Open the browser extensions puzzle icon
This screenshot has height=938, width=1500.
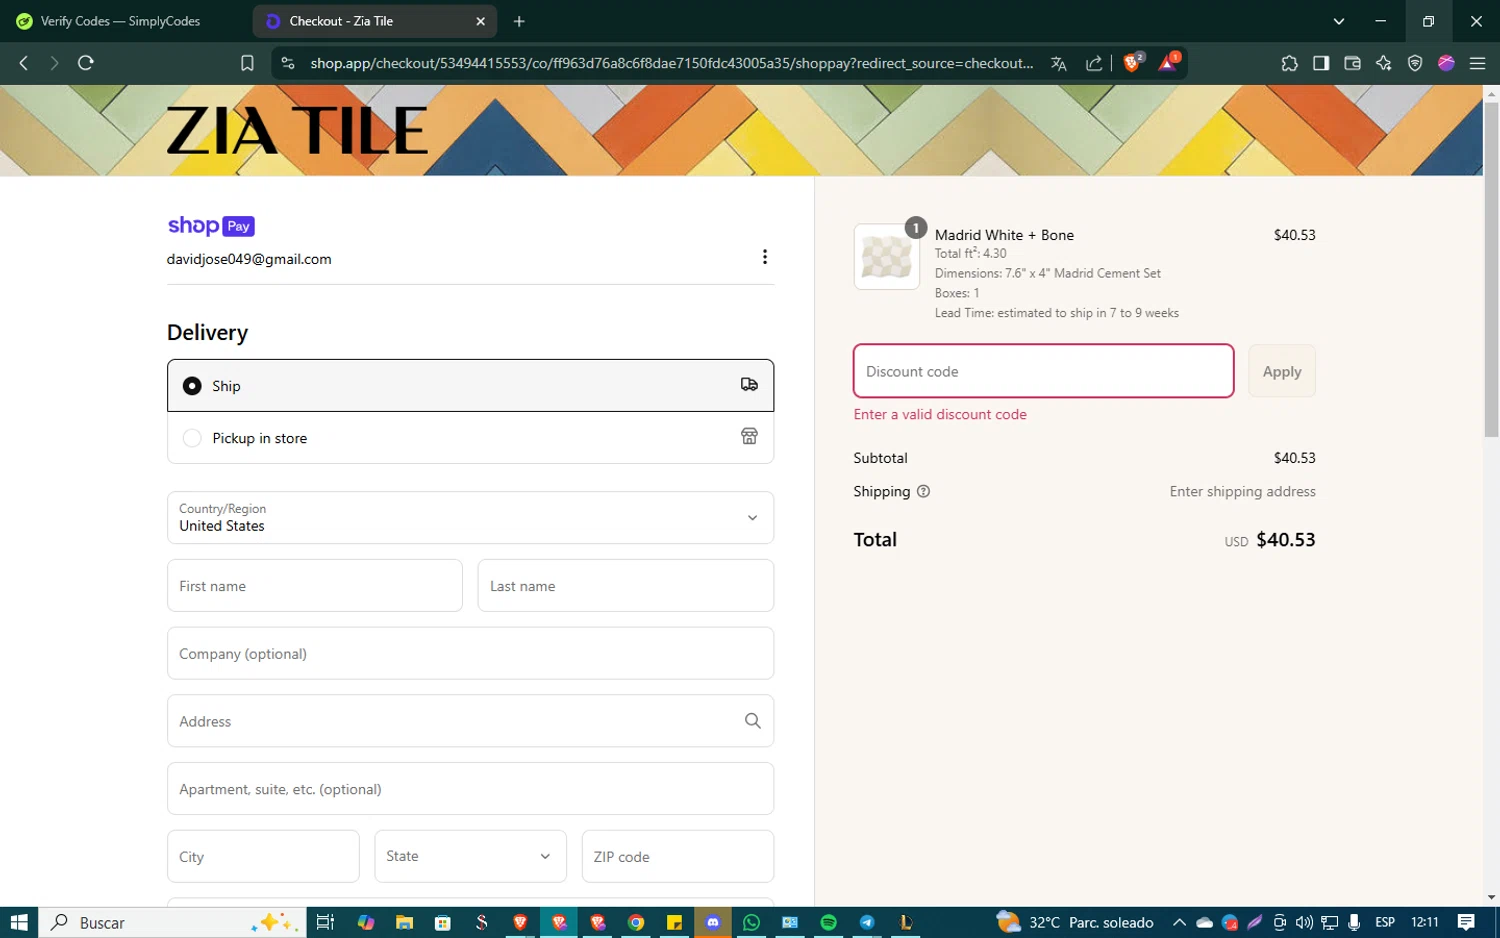(1289, 63)
